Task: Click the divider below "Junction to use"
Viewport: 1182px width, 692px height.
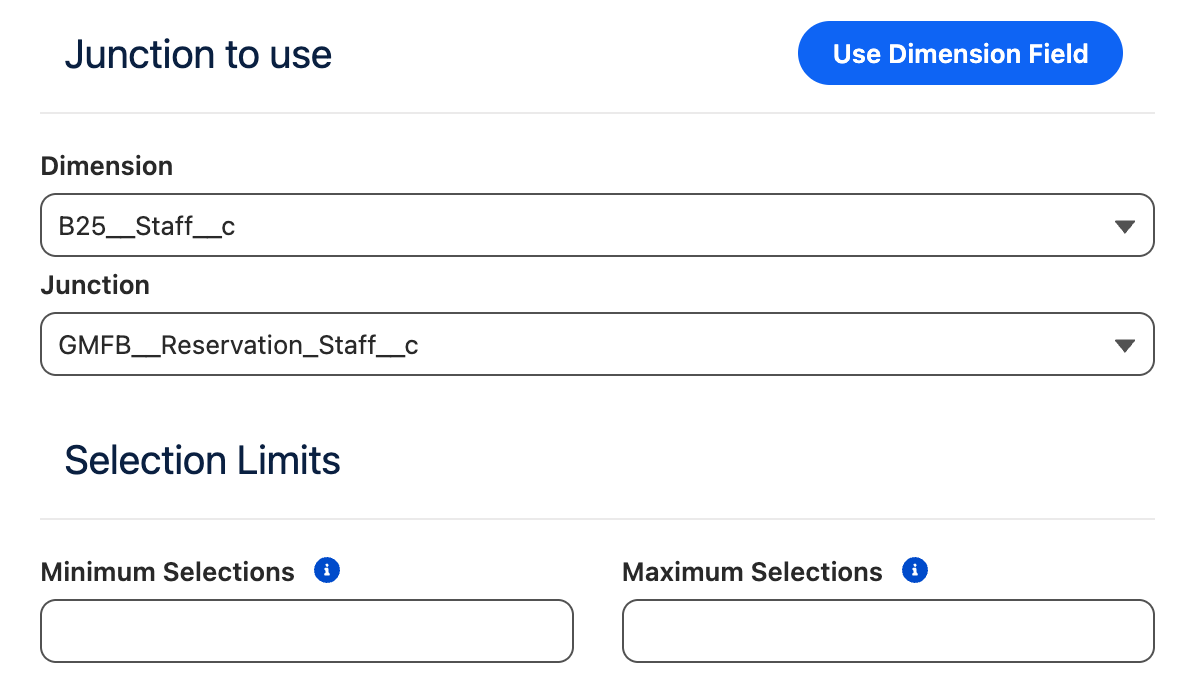Action: pos(597,113)
